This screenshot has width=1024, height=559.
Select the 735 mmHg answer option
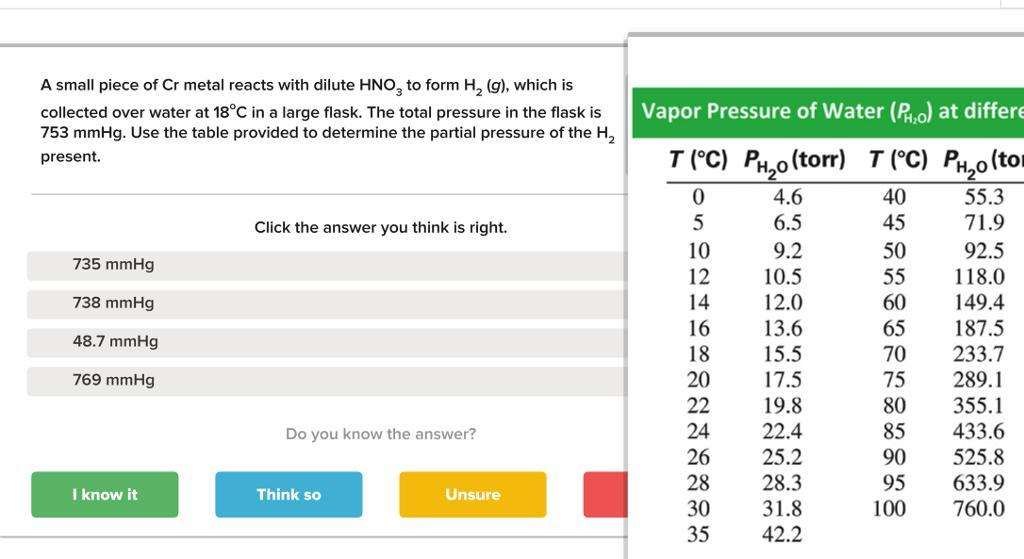(327, 265)
